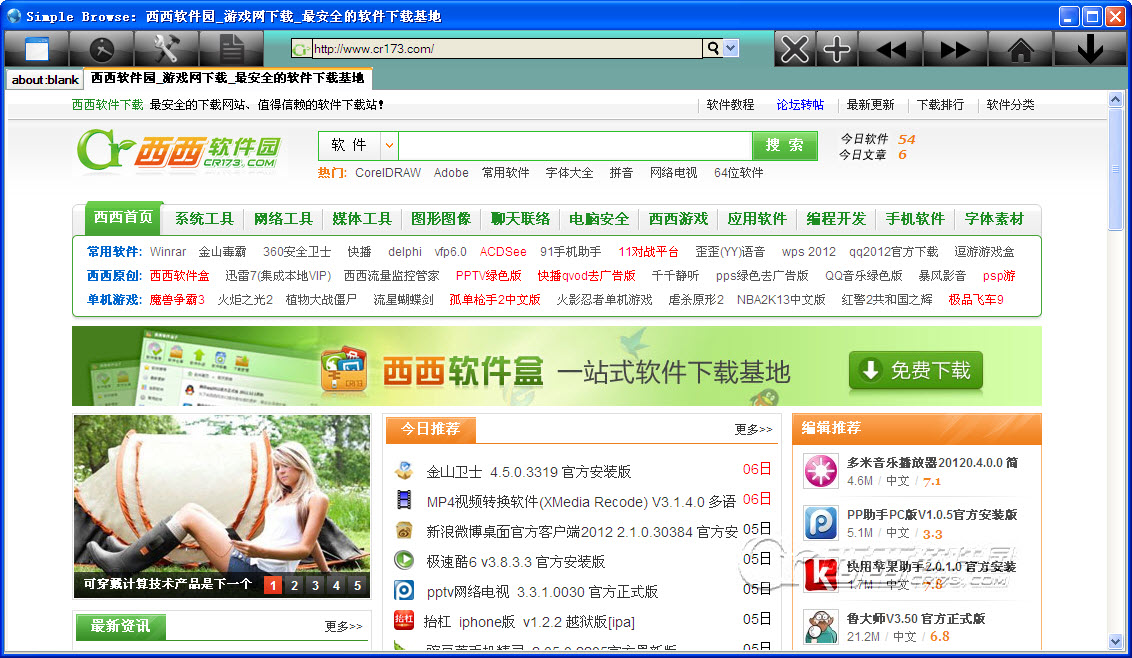The width and height of the screenshot is (1132, 658).
Task: Open the history clock icon
Action: point(102,49)
